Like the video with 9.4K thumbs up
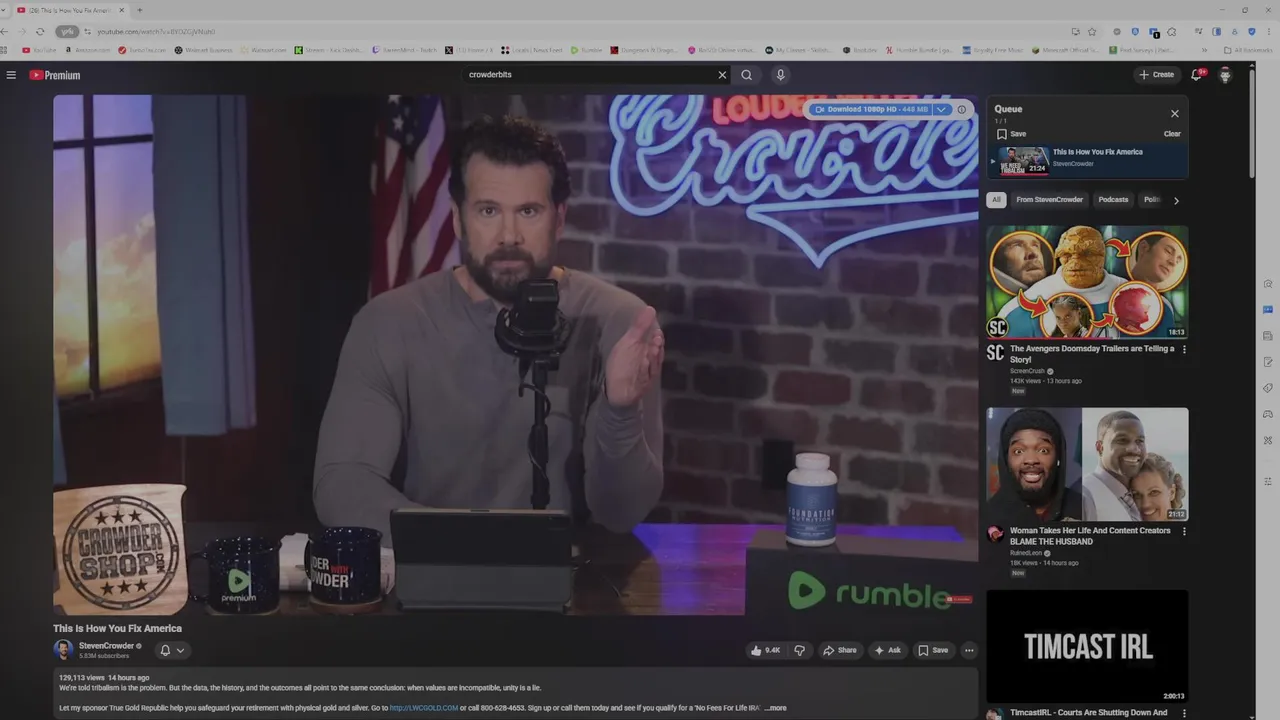The image size is (1280, 720). click(765, 650)
